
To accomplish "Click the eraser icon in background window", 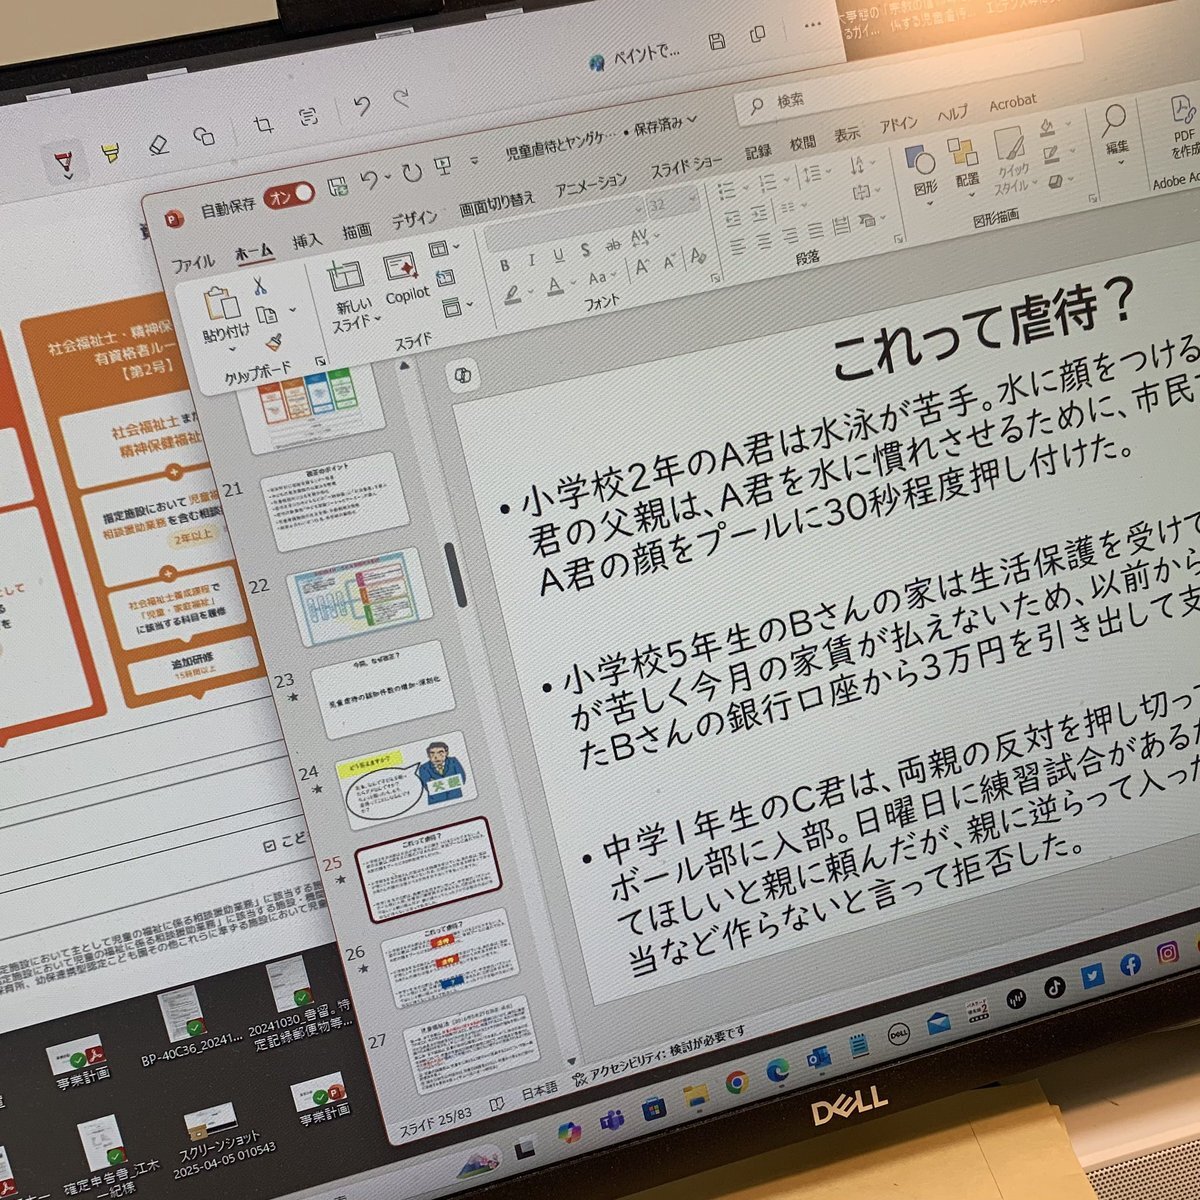I will click(158, 146).
